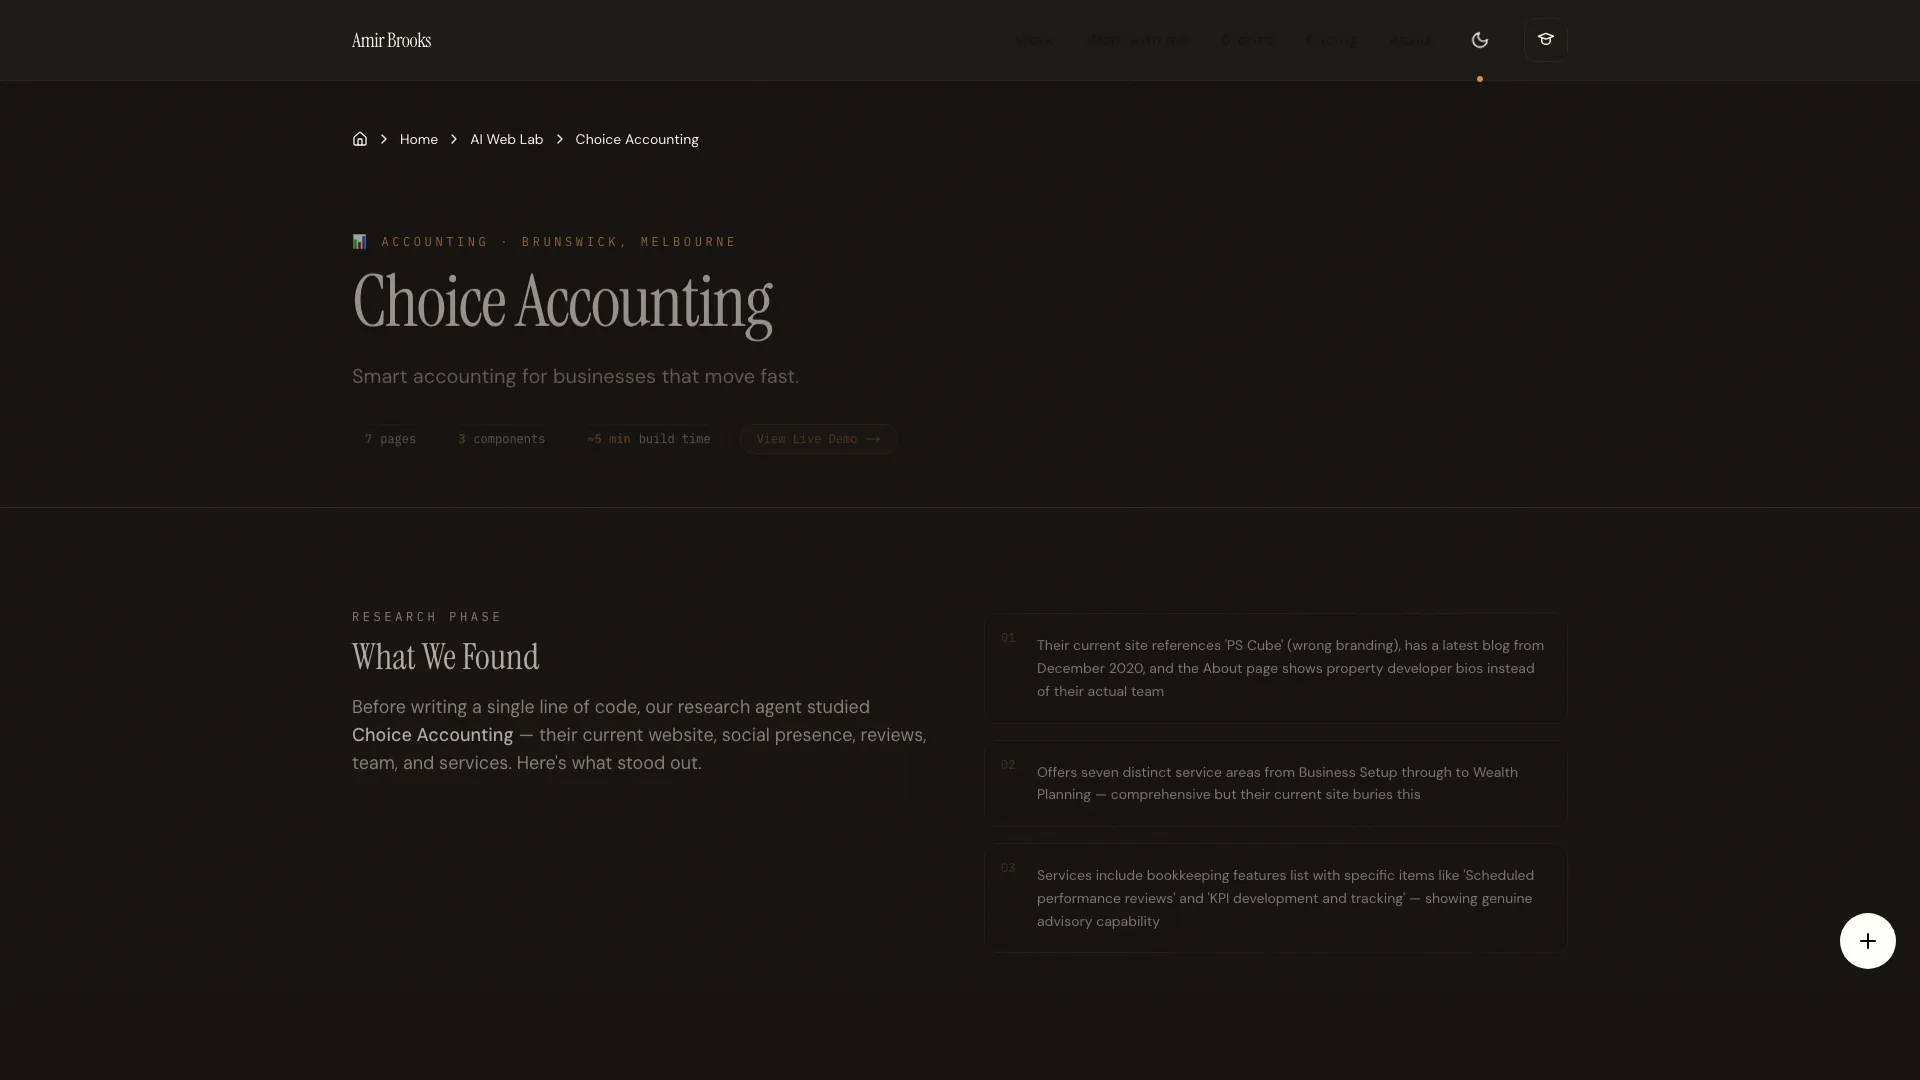Screen dimensions: 1920x1080
Task: Click the bar chart site icon beside ACCOUNTING
Action: point(360,241)
